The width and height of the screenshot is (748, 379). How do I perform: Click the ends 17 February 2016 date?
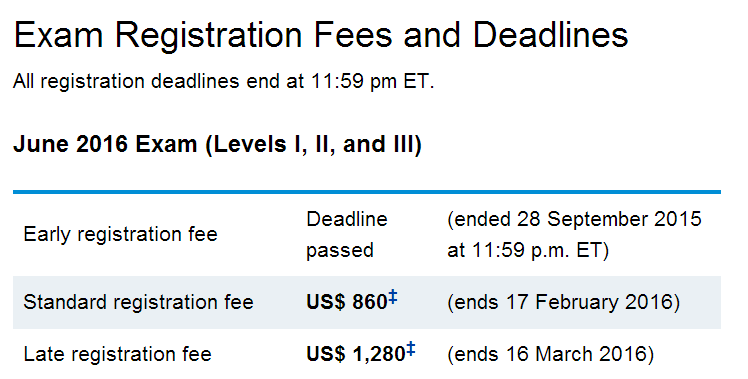click(563, 302)
